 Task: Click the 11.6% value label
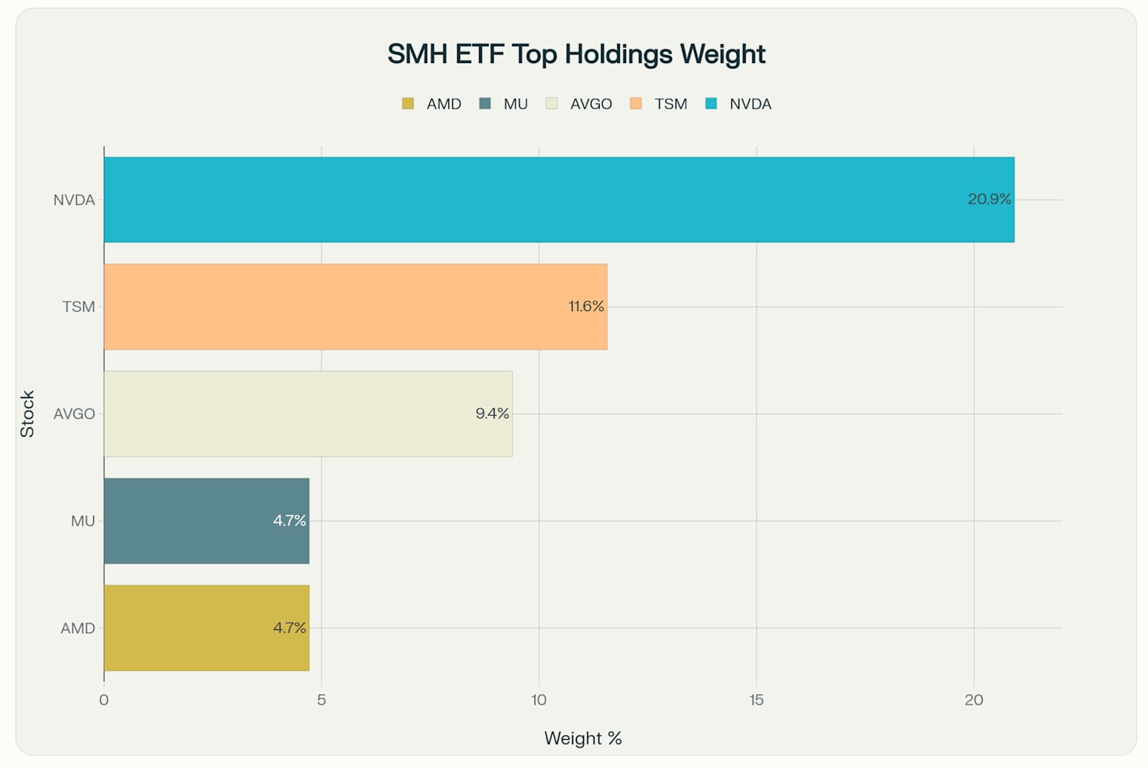pyautogui.click(x=586, y=306)
